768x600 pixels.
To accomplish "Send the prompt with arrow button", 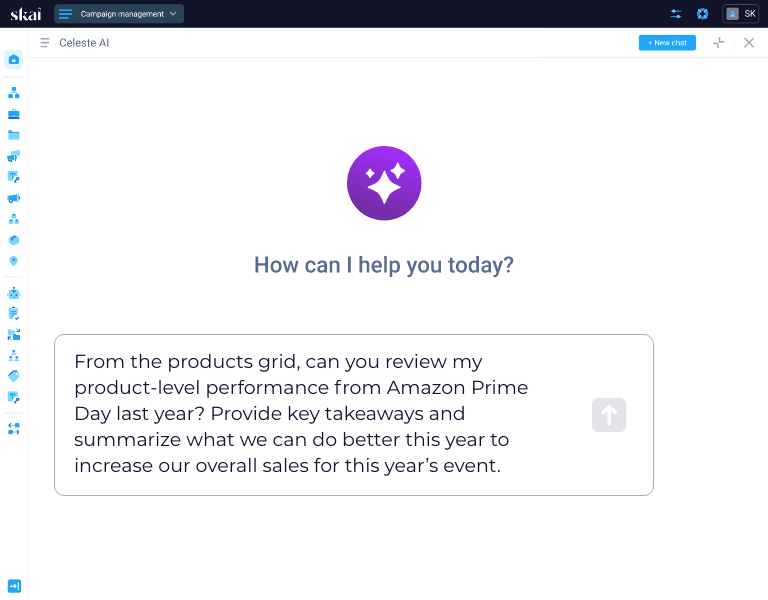I will point(609,415).
